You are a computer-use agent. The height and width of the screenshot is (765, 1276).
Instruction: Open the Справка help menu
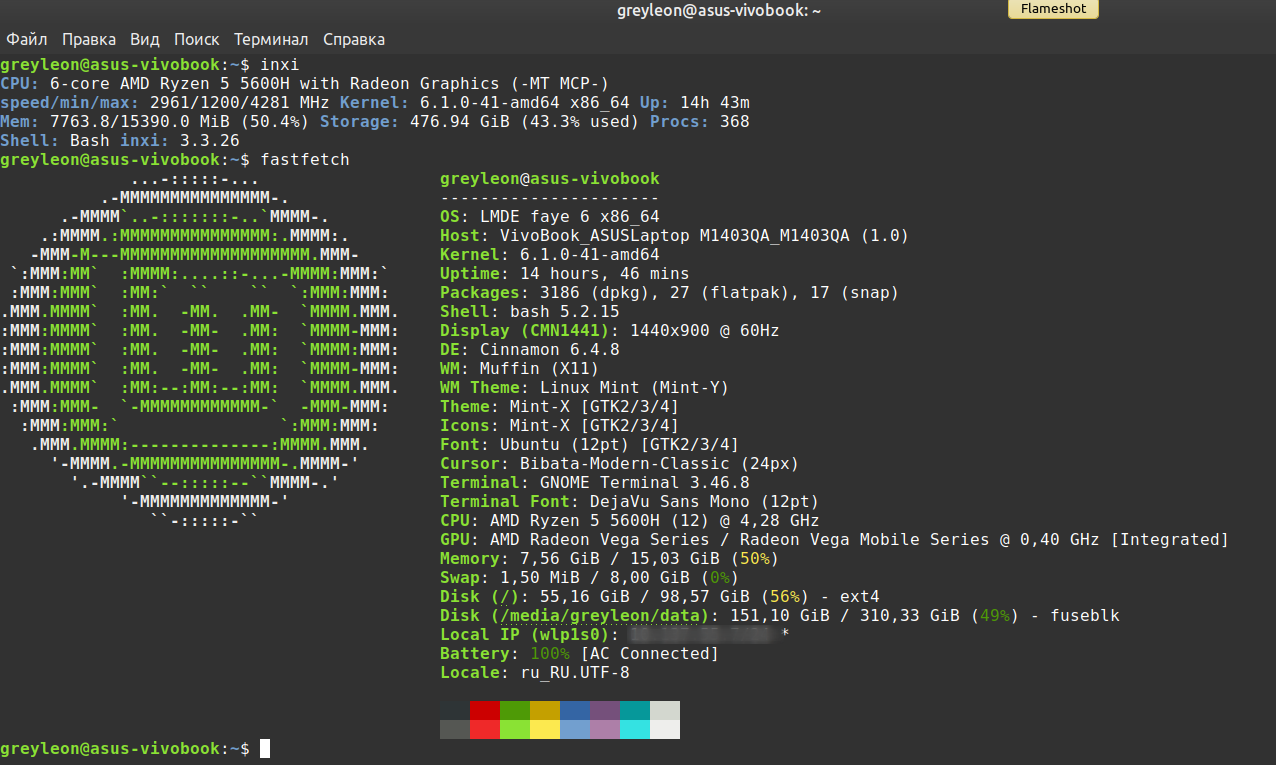[353, 40]
